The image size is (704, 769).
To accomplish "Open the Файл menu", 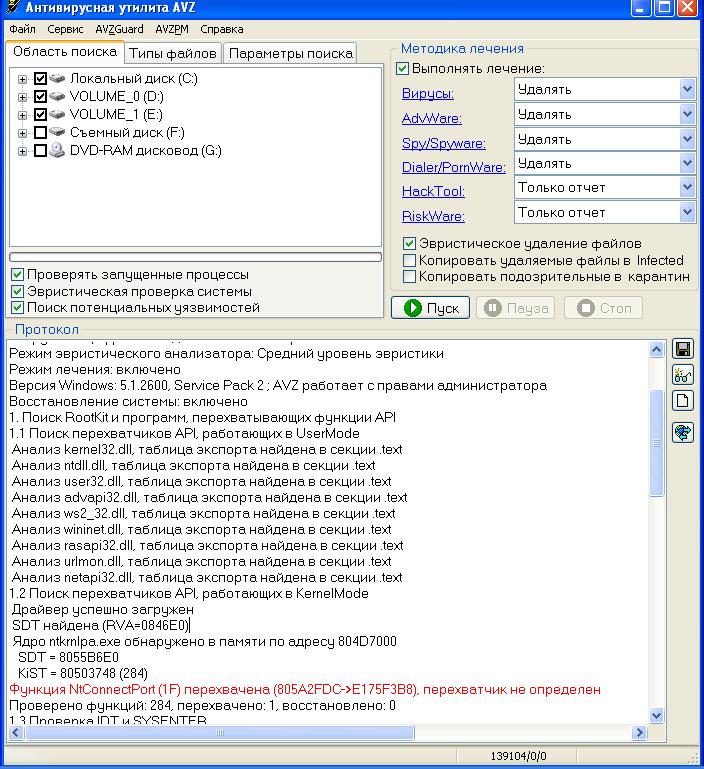I will (x=22, y=29).
